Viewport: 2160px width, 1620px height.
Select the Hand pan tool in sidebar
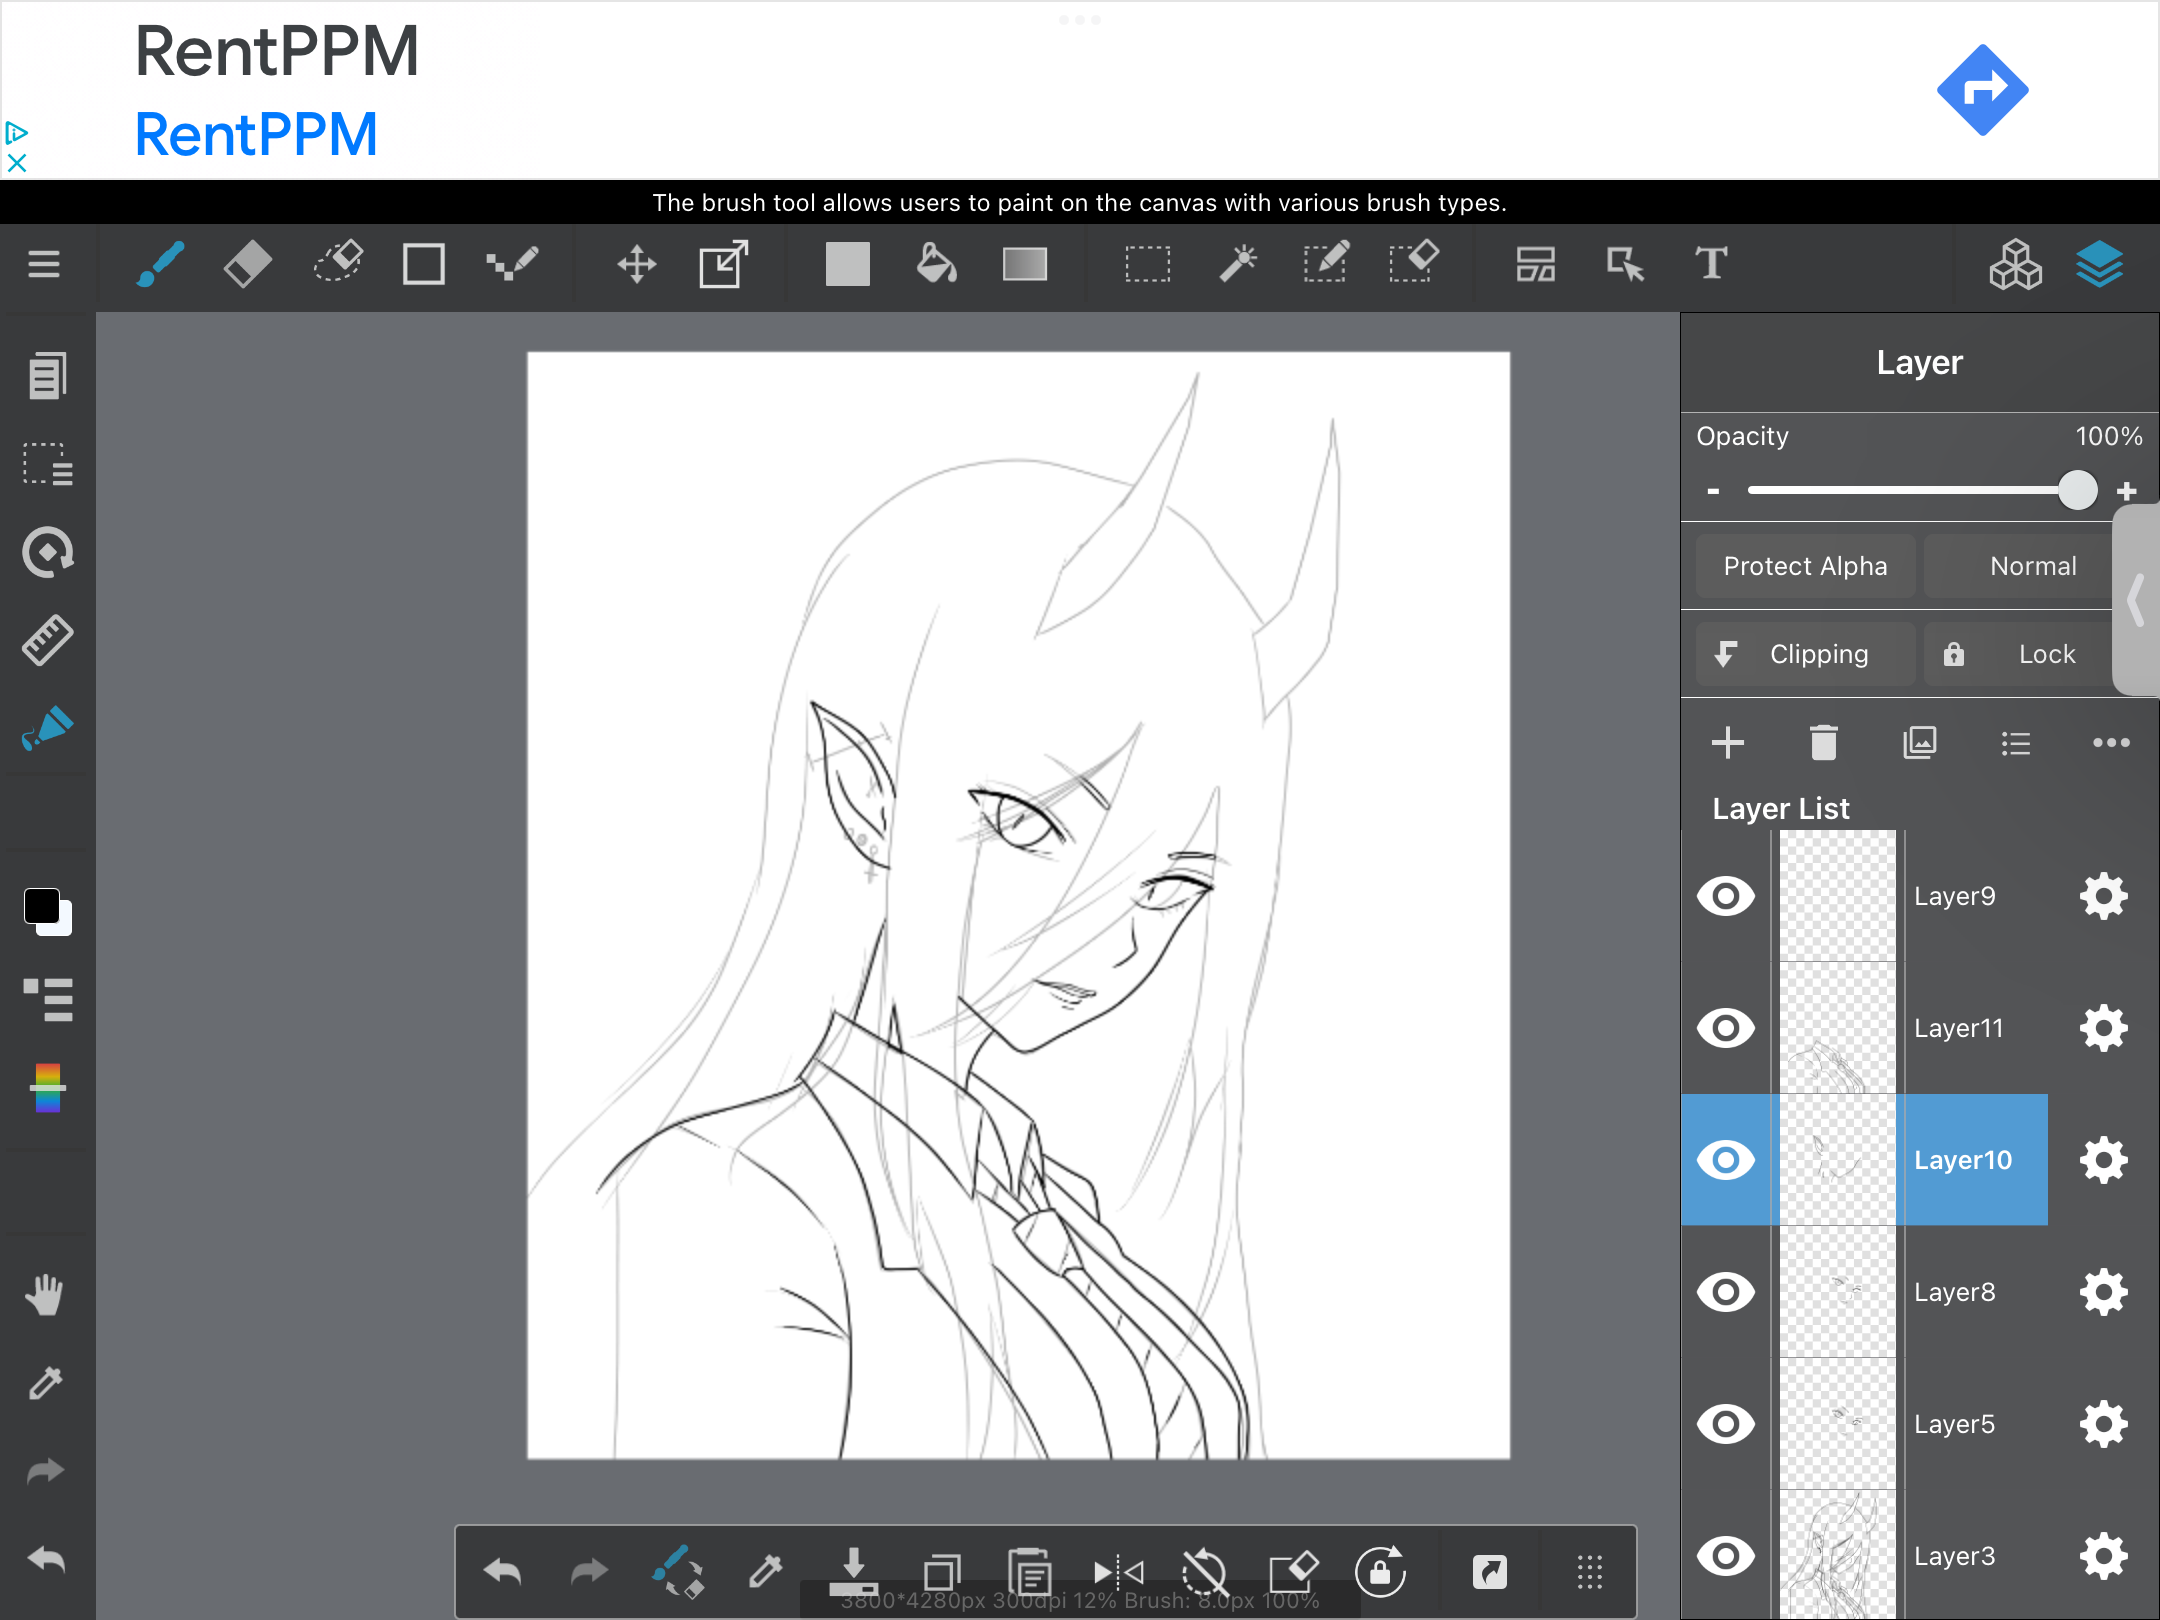[45, 1295]
